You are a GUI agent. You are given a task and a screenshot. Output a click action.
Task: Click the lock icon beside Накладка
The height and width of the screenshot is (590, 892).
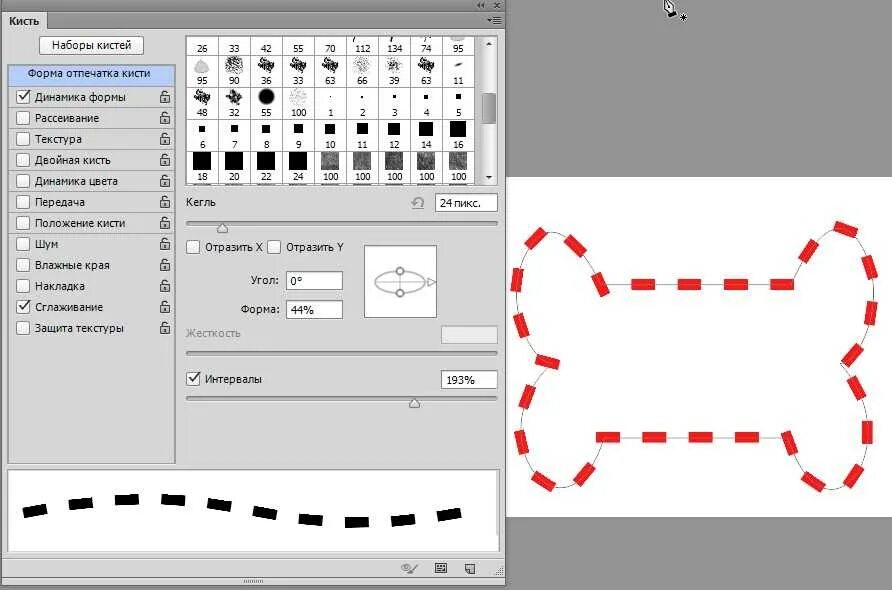tap(165, 286)
